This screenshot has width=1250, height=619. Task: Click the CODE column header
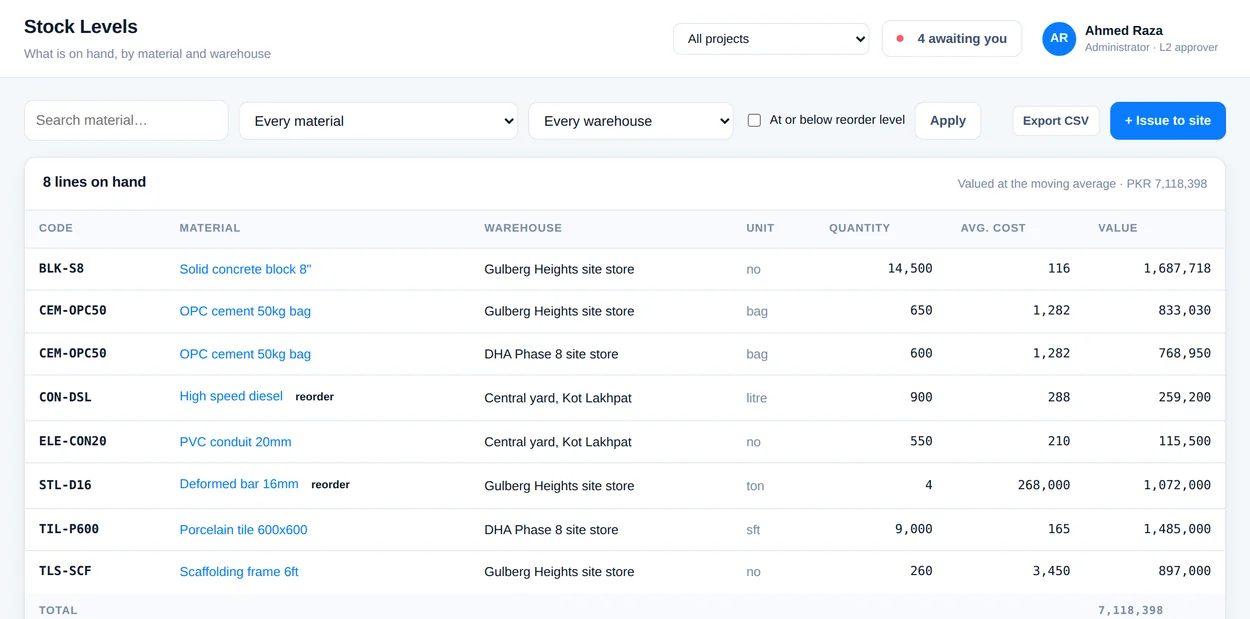[56, 228]
